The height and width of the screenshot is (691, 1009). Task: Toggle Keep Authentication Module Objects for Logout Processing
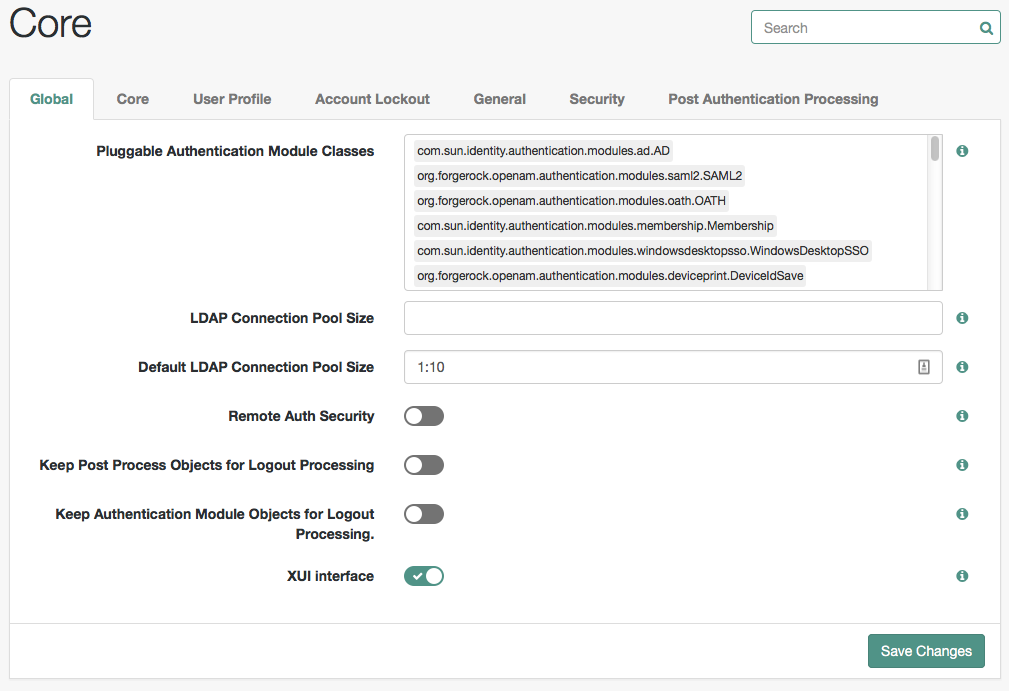[424, 514]
